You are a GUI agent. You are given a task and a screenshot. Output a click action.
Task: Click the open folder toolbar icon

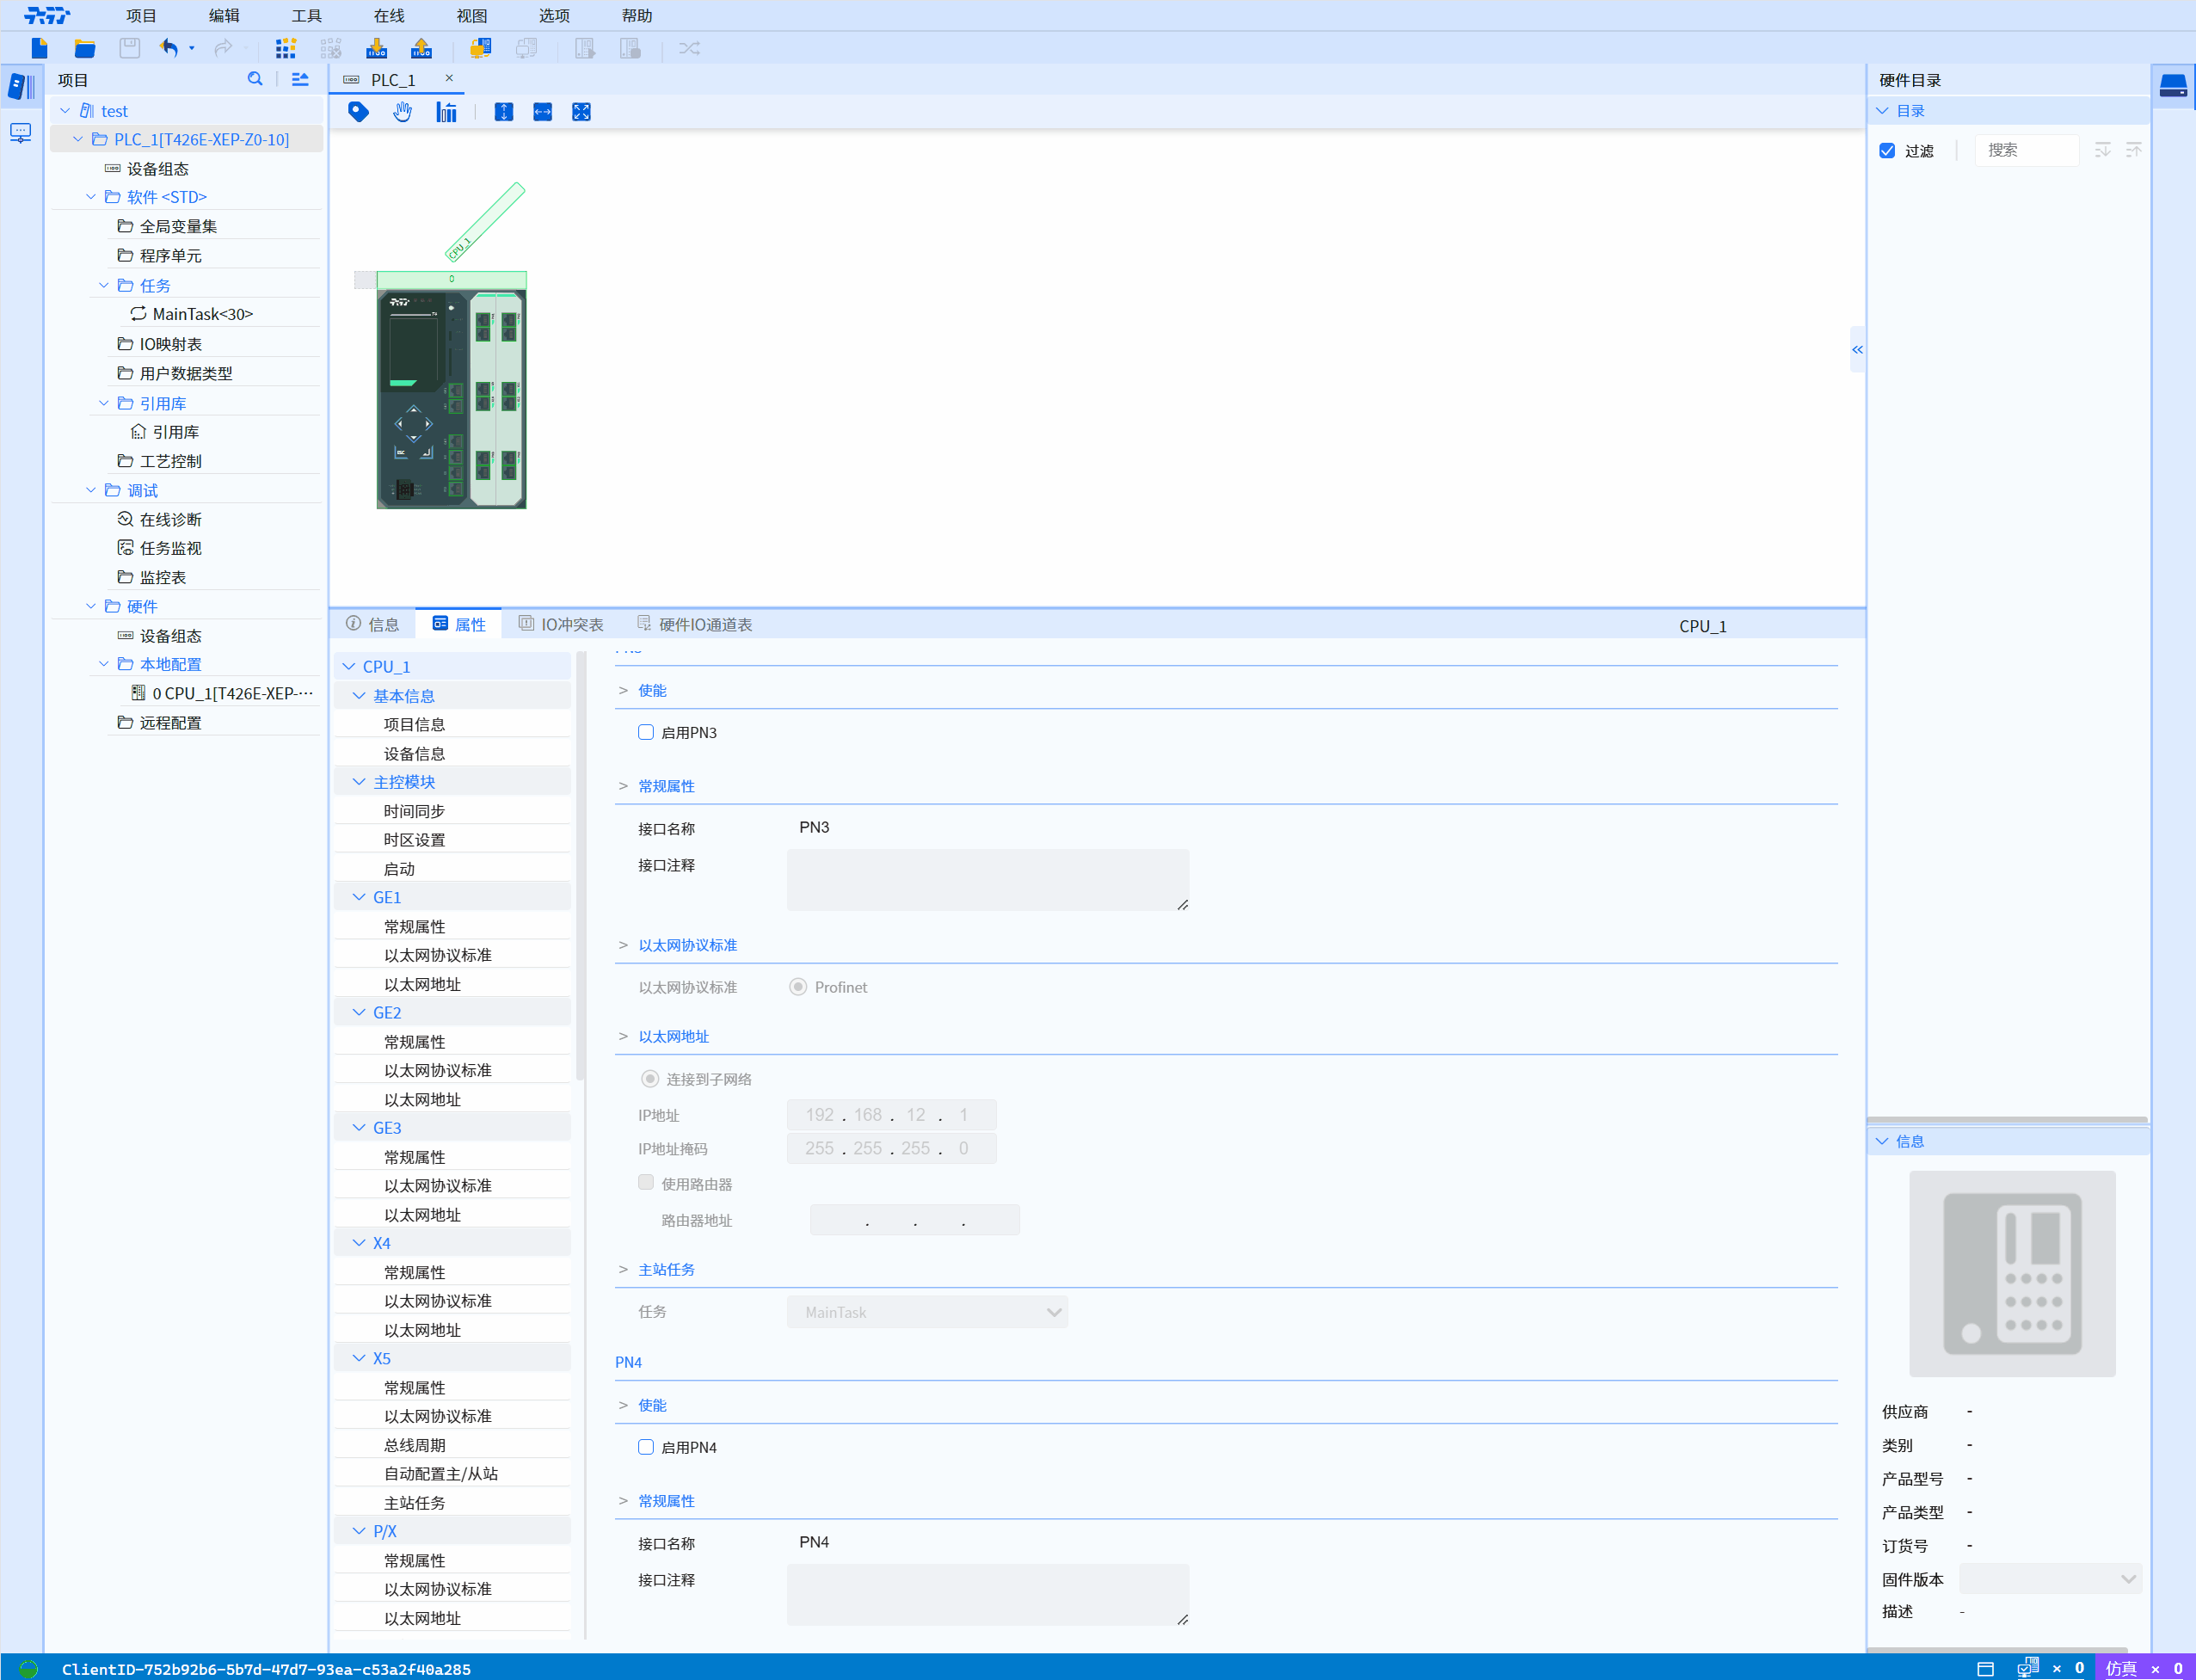[x=84, y=48]
